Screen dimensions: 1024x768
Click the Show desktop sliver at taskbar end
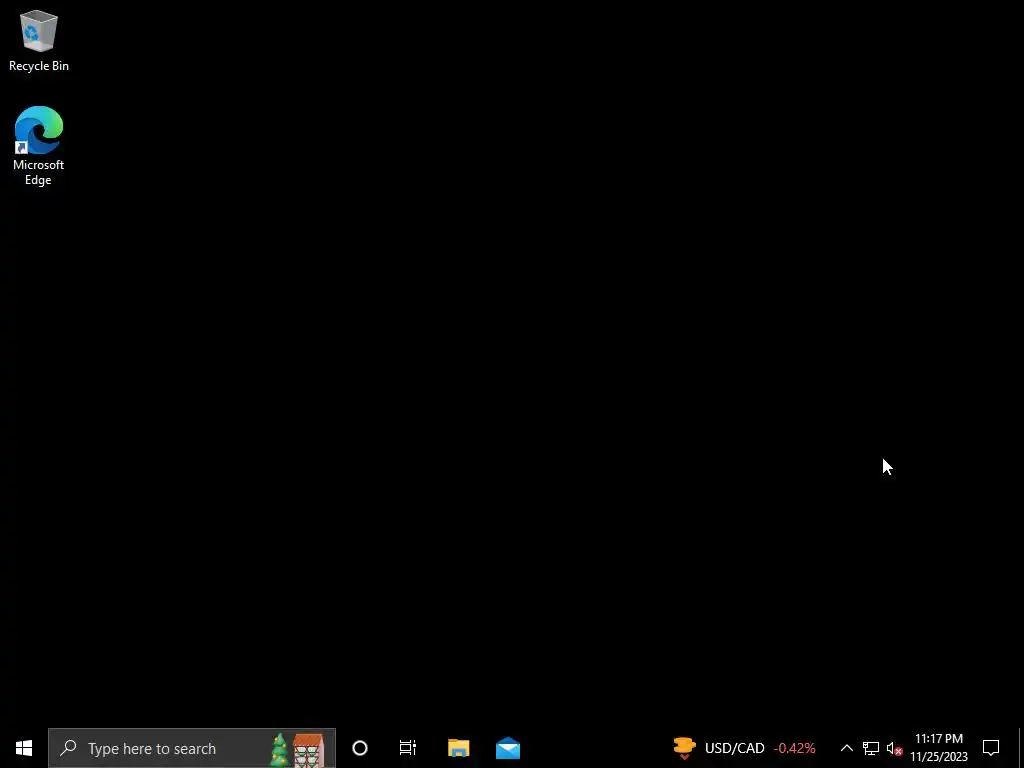(x=1021, y=748)
